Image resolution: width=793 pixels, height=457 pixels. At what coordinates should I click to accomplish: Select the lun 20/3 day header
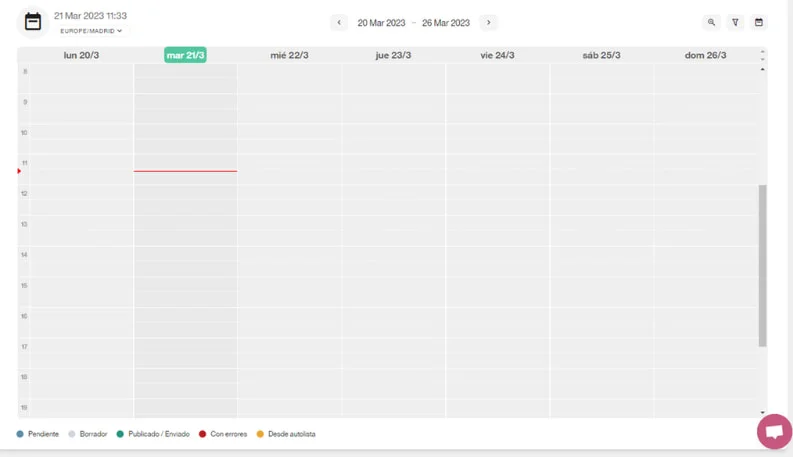click(81, 55)
